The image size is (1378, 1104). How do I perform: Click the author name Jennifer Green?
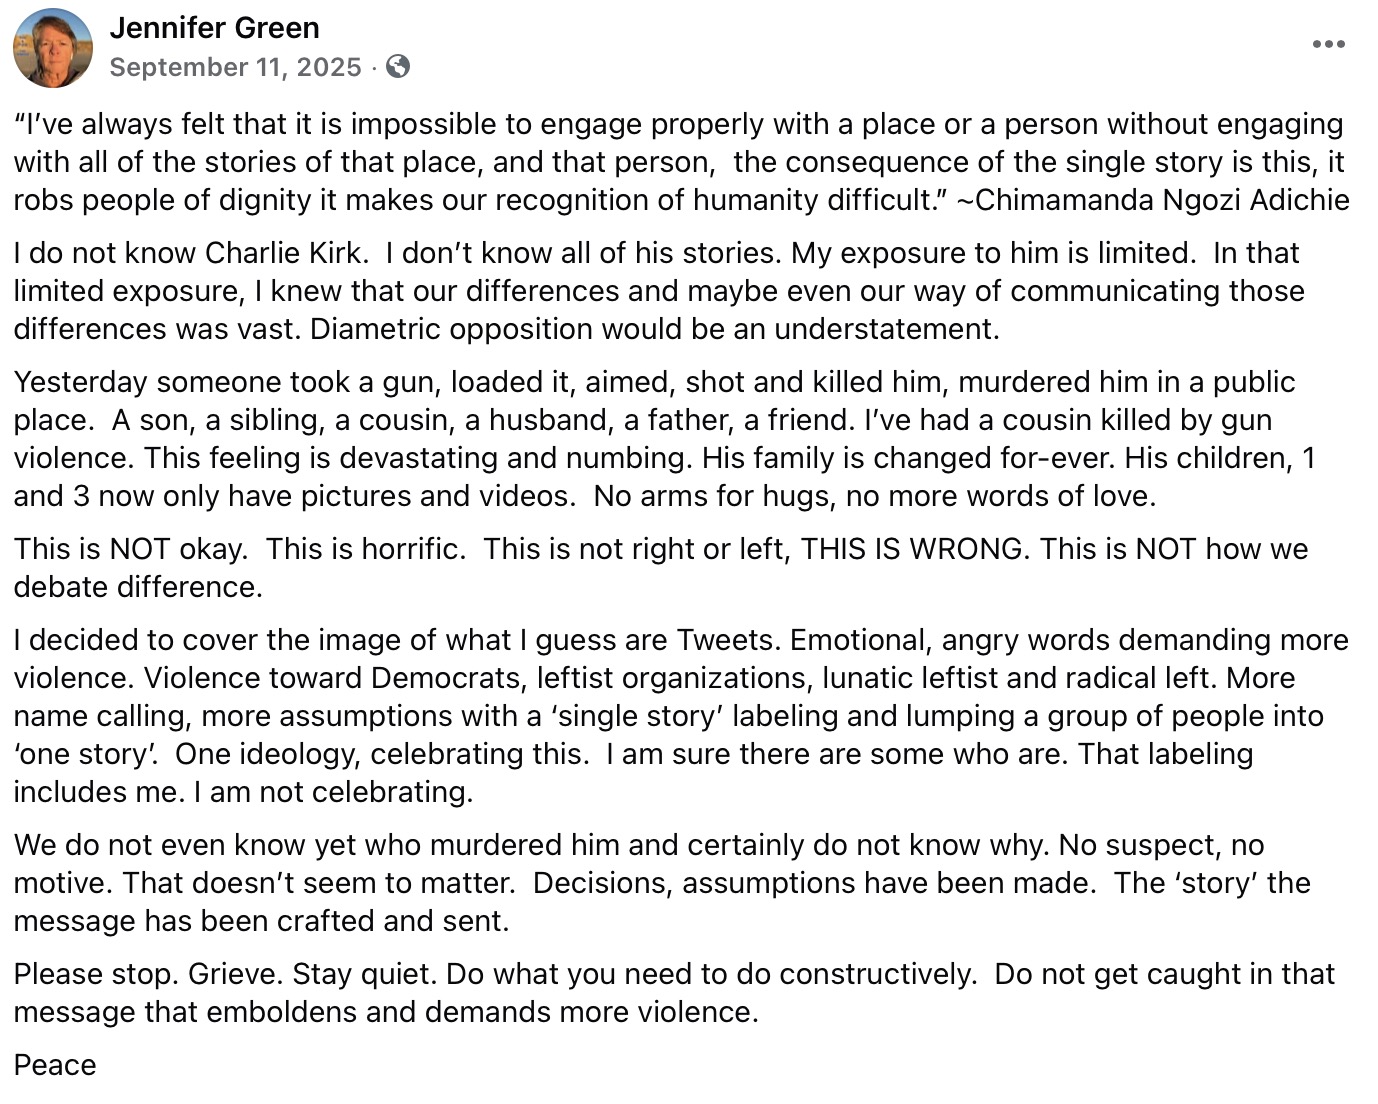[214, 28]
